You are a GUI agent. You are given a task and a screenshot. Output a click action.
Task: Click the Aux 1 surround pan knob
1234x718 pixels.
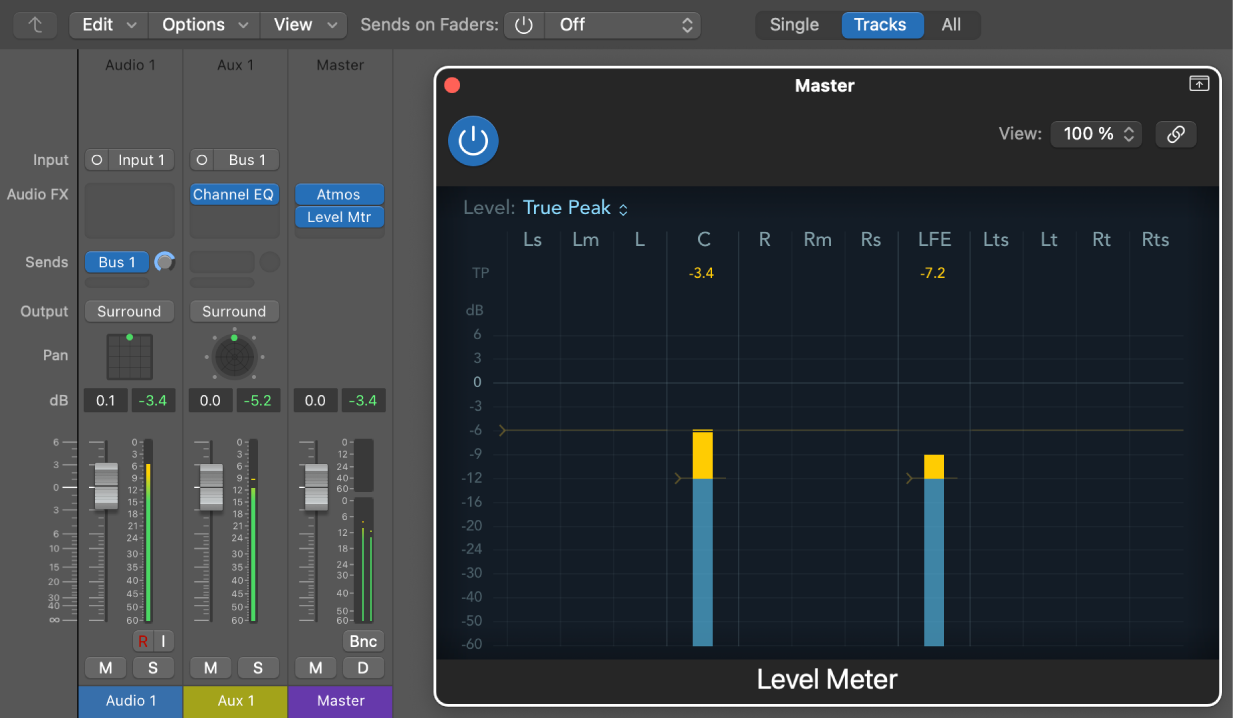234,356
